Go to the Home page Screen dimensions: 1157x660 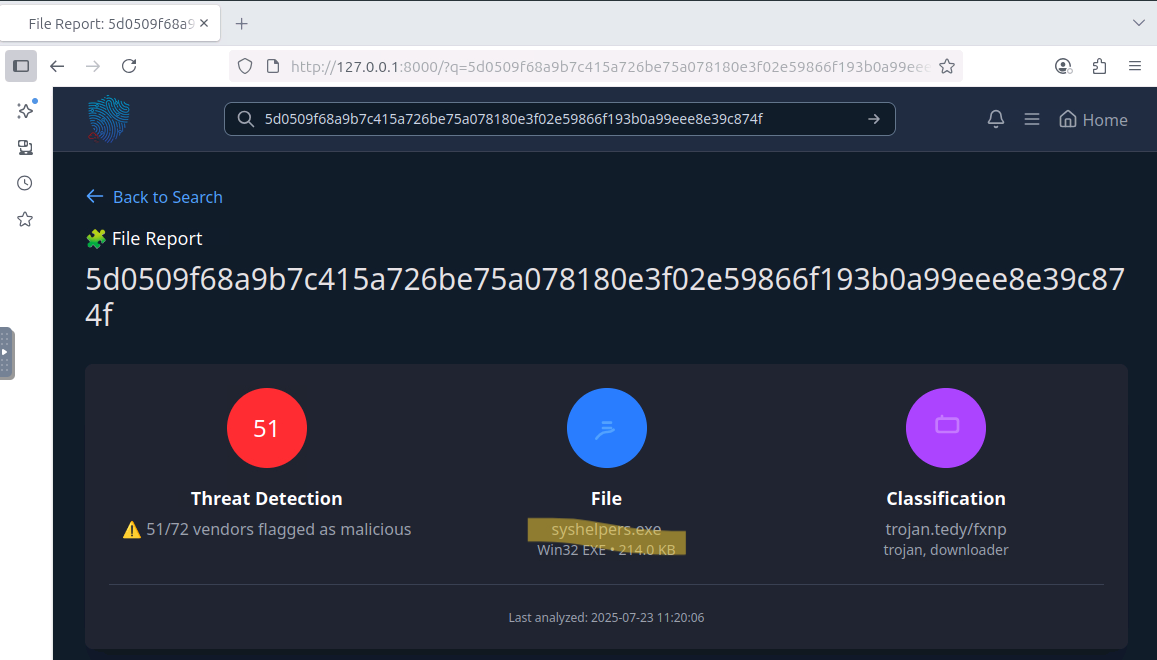click(x=1093, y=120)
